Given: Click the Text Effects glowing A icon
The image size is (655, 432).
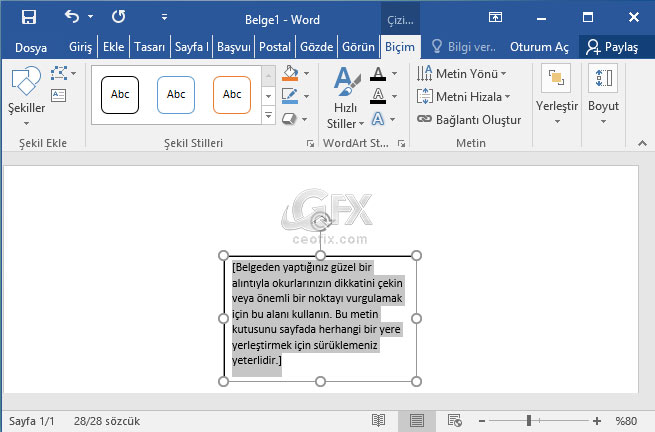Looking at the screenshot, I should tap(378, 119).
